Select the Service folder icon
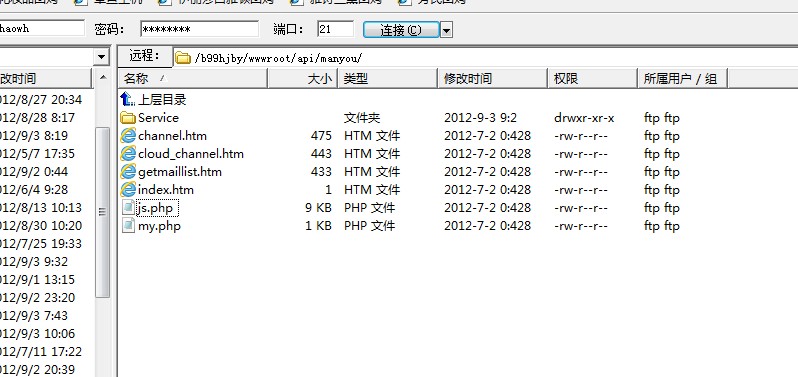The height and width of the screenshot is (377, 798). click(x=128, y=118)
